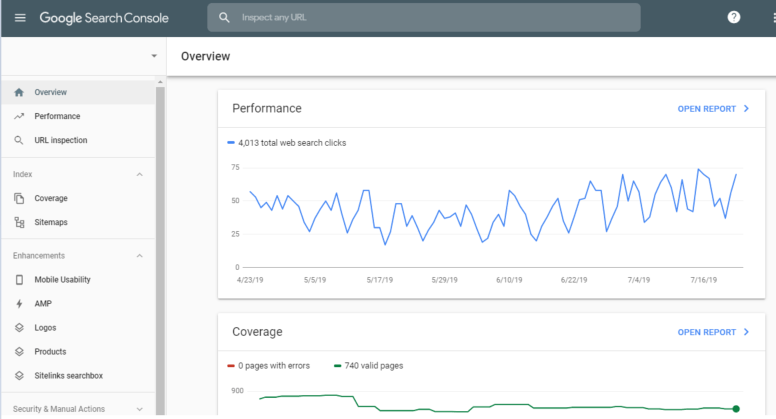This screenshot has height=419, width=776.
Task: Select Products in Enhancements menu
Action: tap(50, 351)
